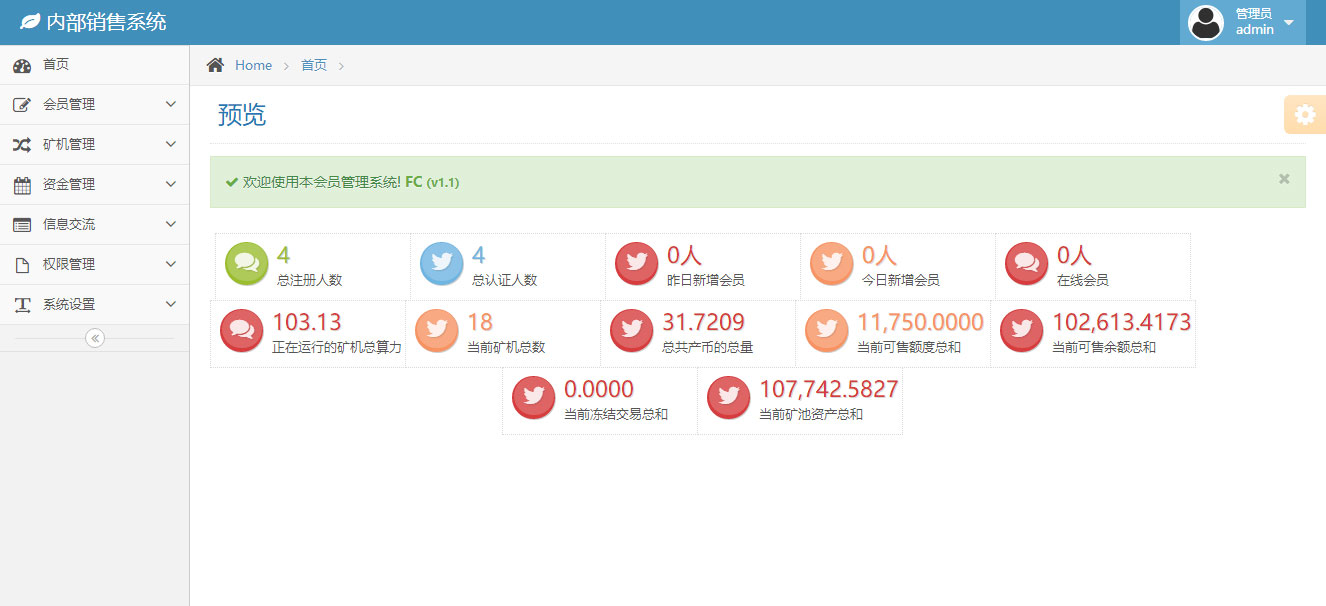
Task: Click the settings gear icon on right edge
Action: click(1305, 115)
